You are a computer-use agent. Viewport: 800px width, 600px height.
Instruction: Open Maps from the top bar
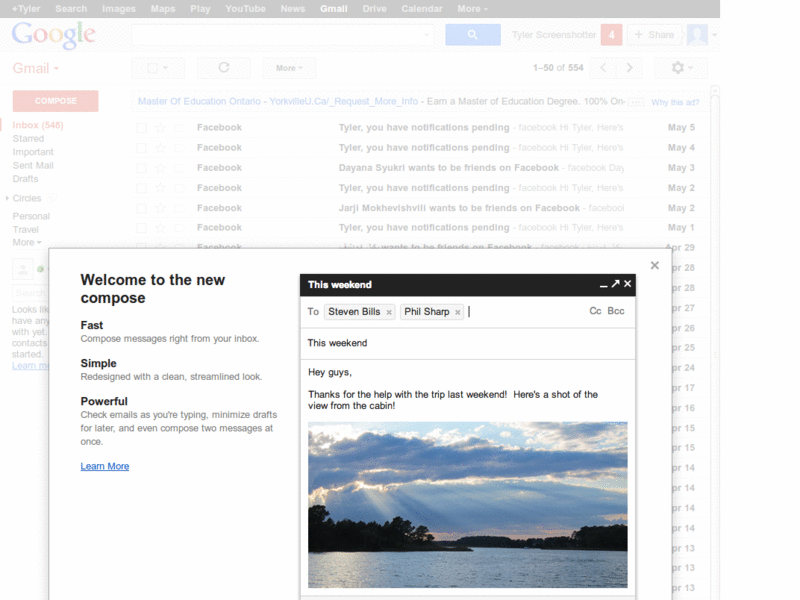pos(163,9)
